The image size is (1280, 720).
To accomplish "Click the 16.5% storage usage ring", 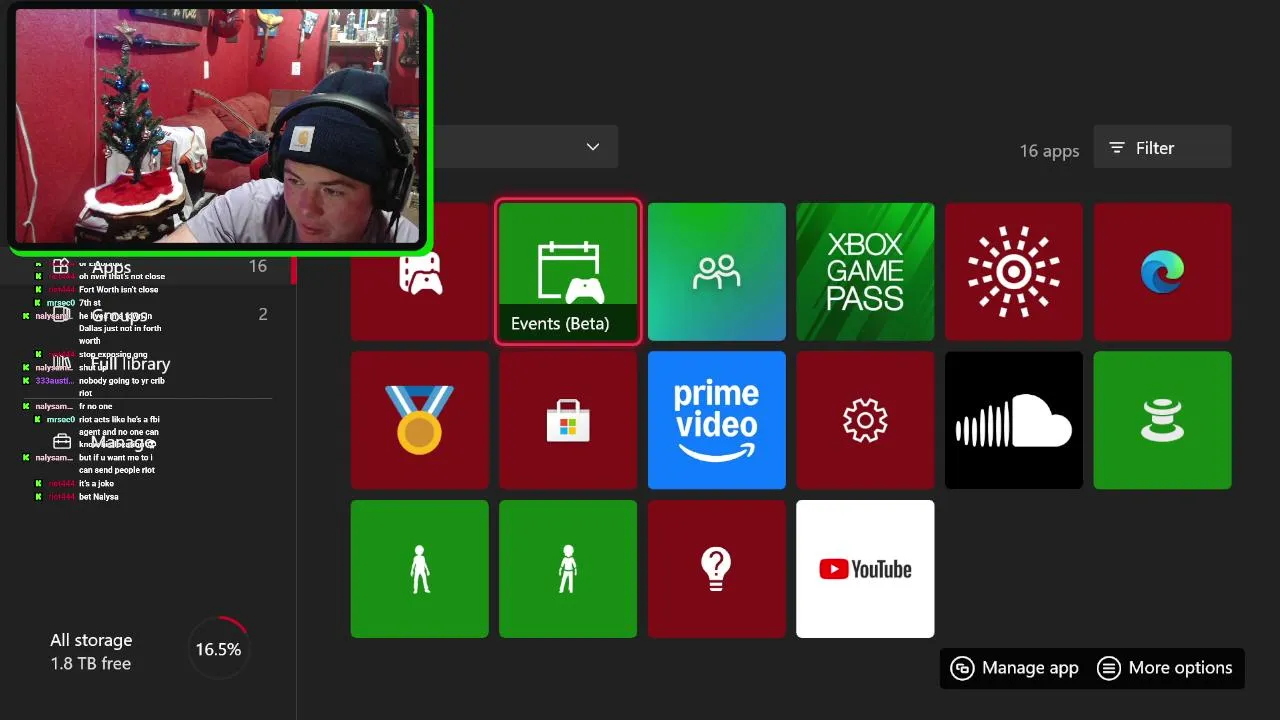I will pos(218,649).
